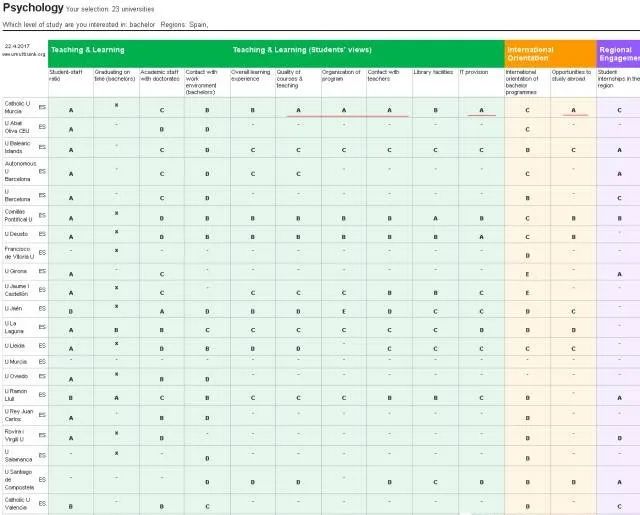Click U Jaén's Organization of program E grade
Image resolution: width=640 pixels, height=515 pixels.
344,311
